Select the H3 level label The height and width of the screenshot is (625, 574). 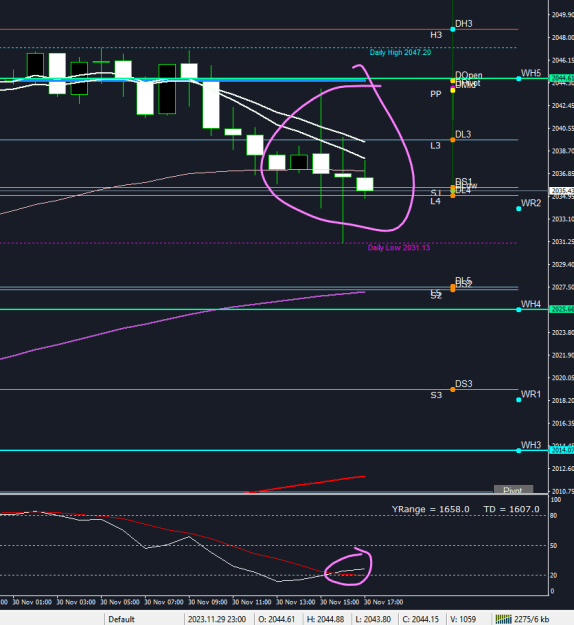(x=436, y=35)
